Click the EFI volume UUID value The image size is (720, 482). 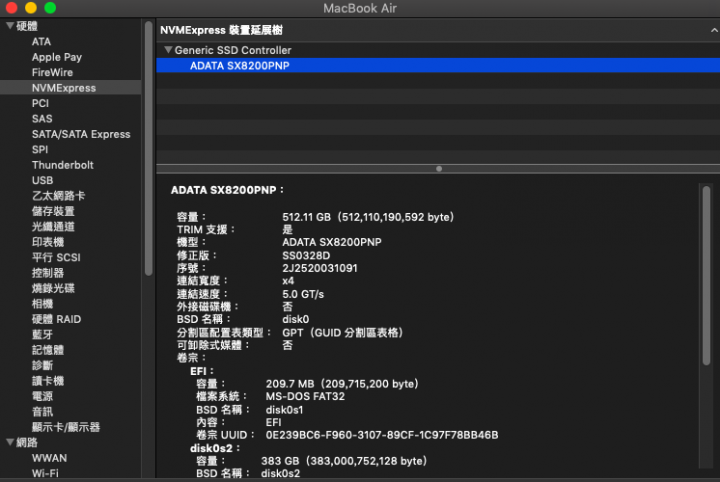click(x=382, y=435)
